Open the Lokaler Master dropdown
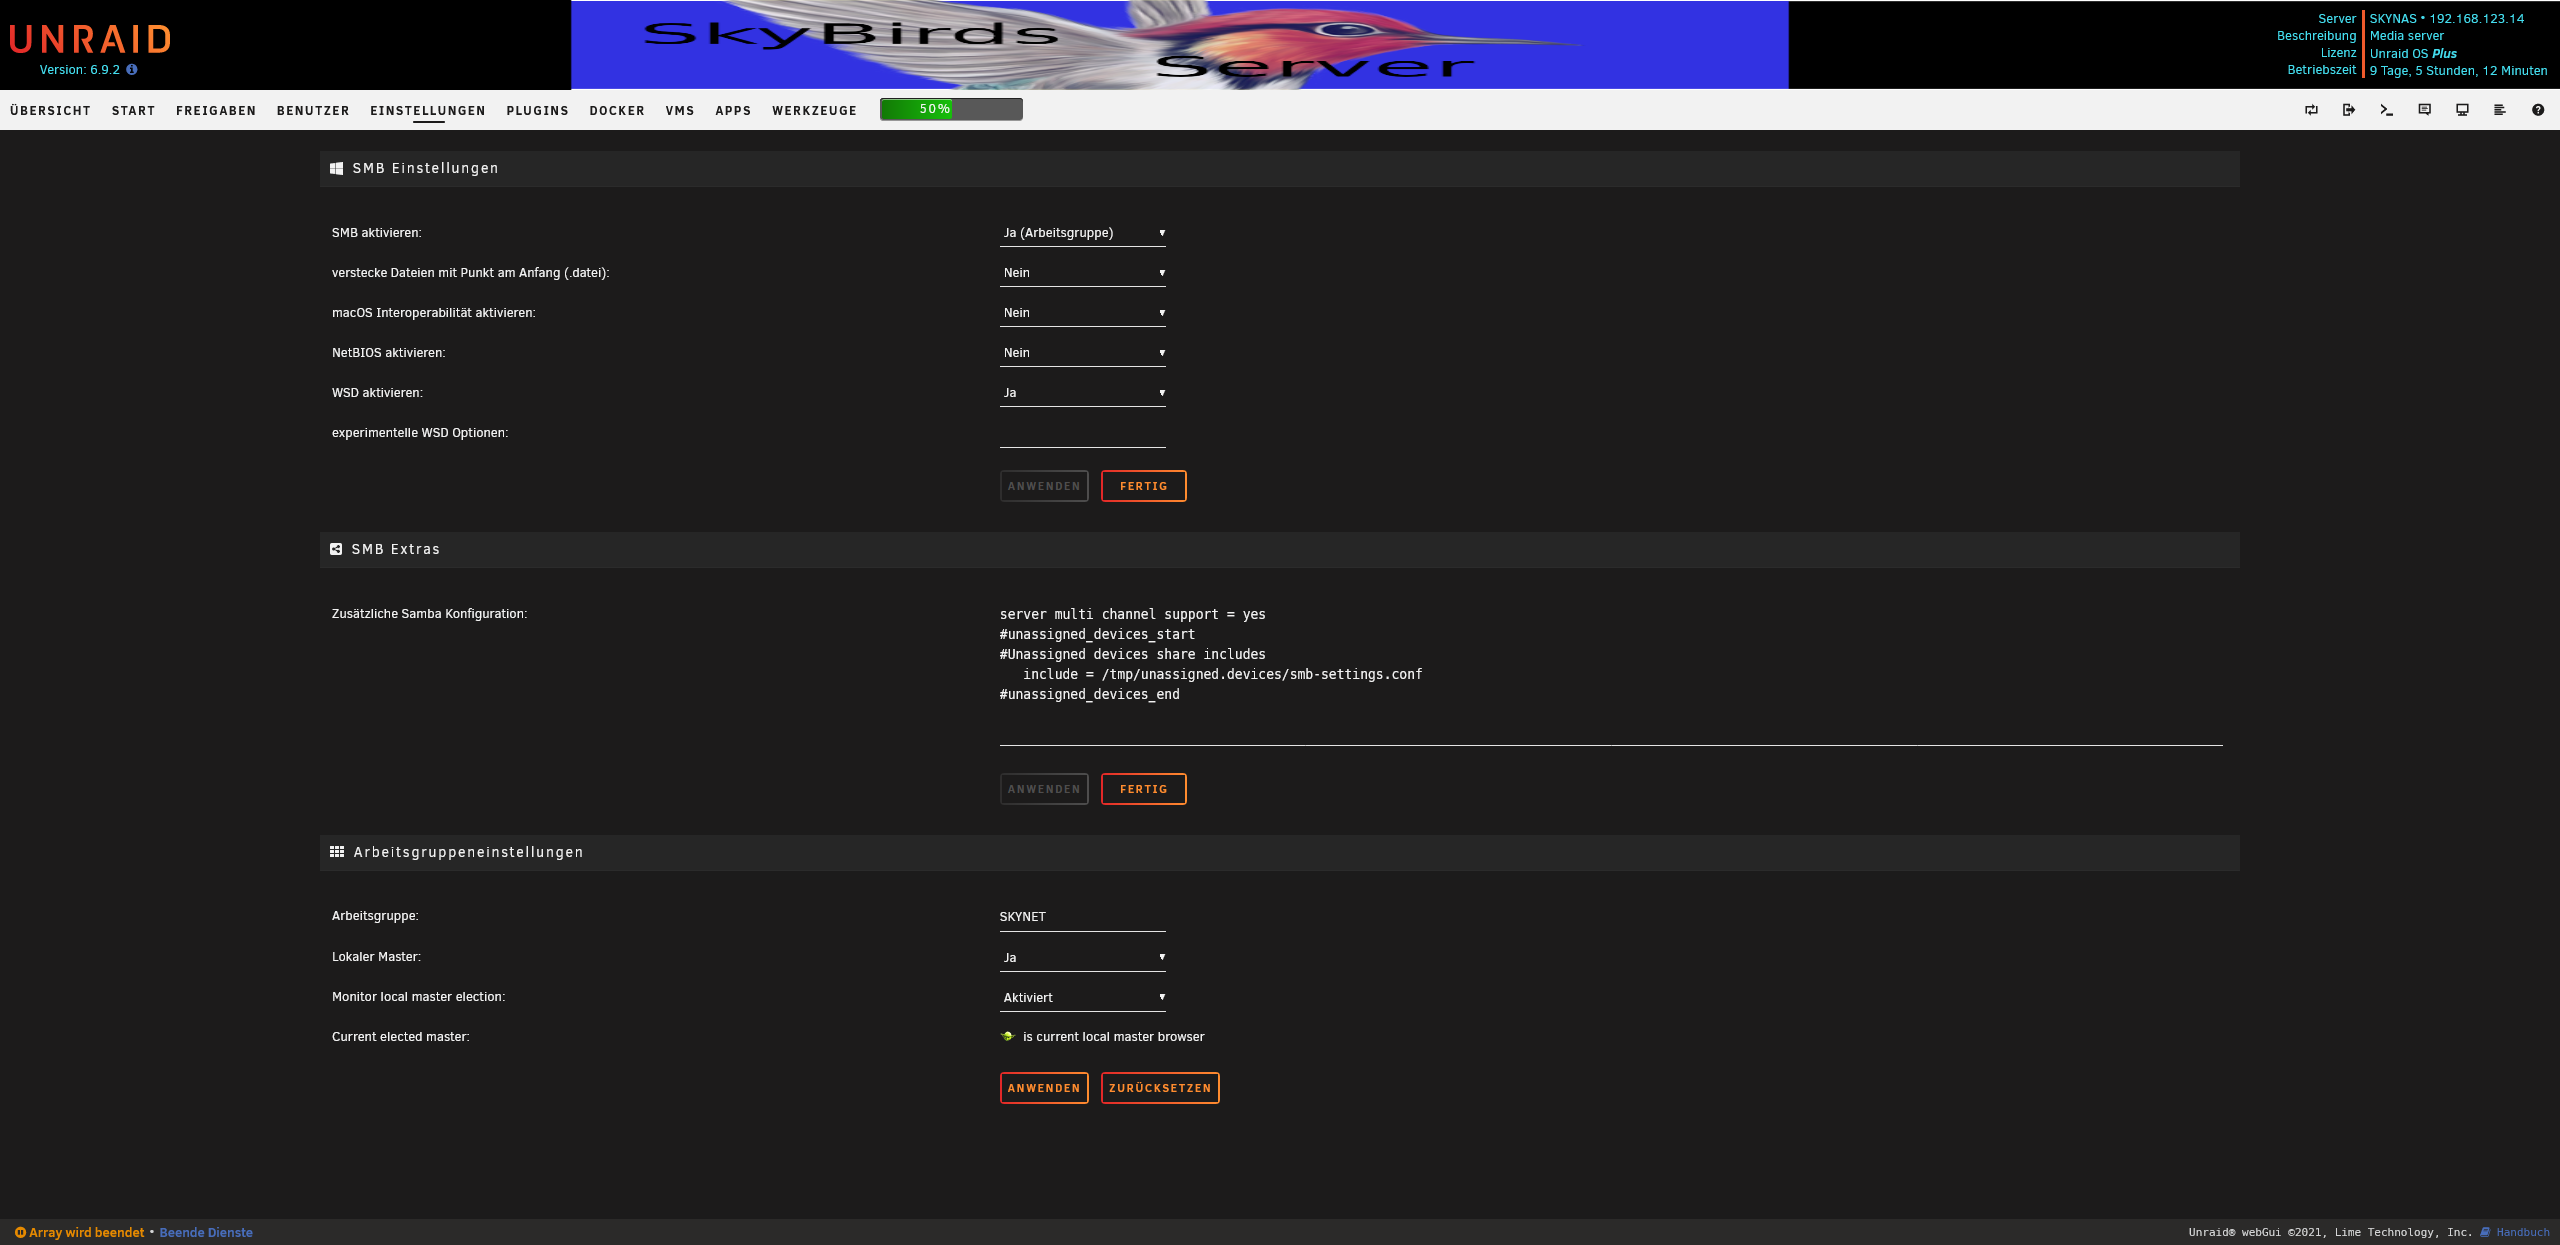Image resolution: width=2560 pixels, height=1245 pixels. pos(1083,958)
